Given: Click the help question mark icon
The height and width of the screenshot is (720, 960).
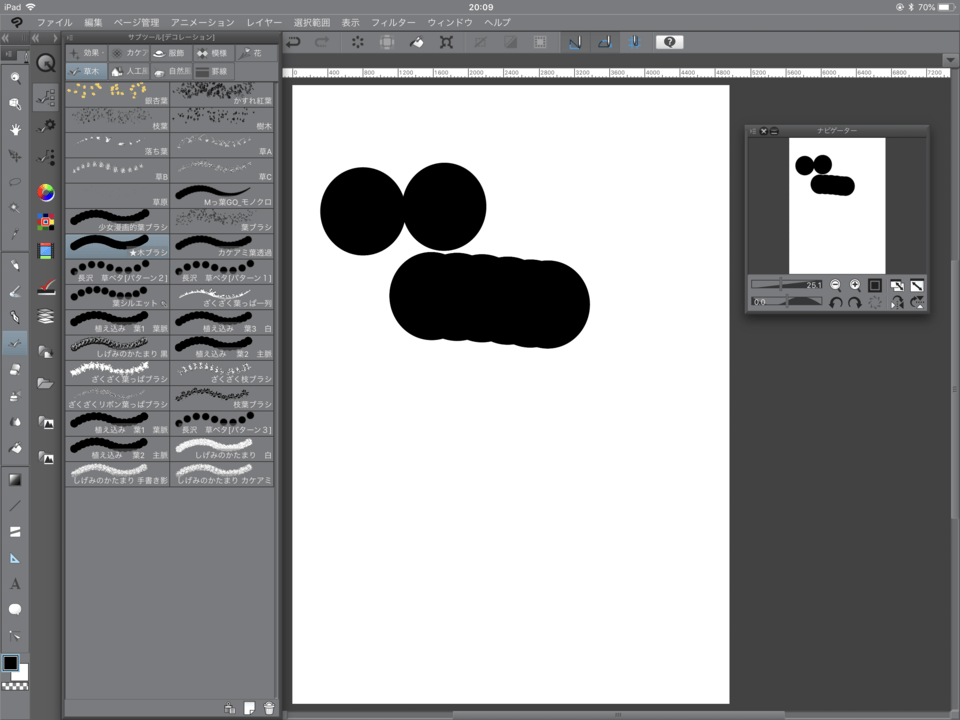Looking at the screenshot, I should [669, 42].
